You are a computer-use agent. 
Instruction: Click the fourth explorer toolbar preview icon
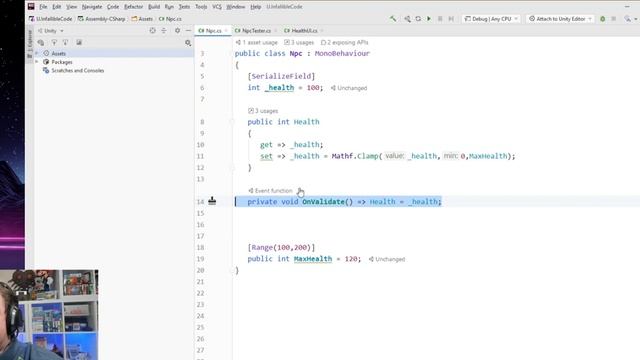point(79,42)
